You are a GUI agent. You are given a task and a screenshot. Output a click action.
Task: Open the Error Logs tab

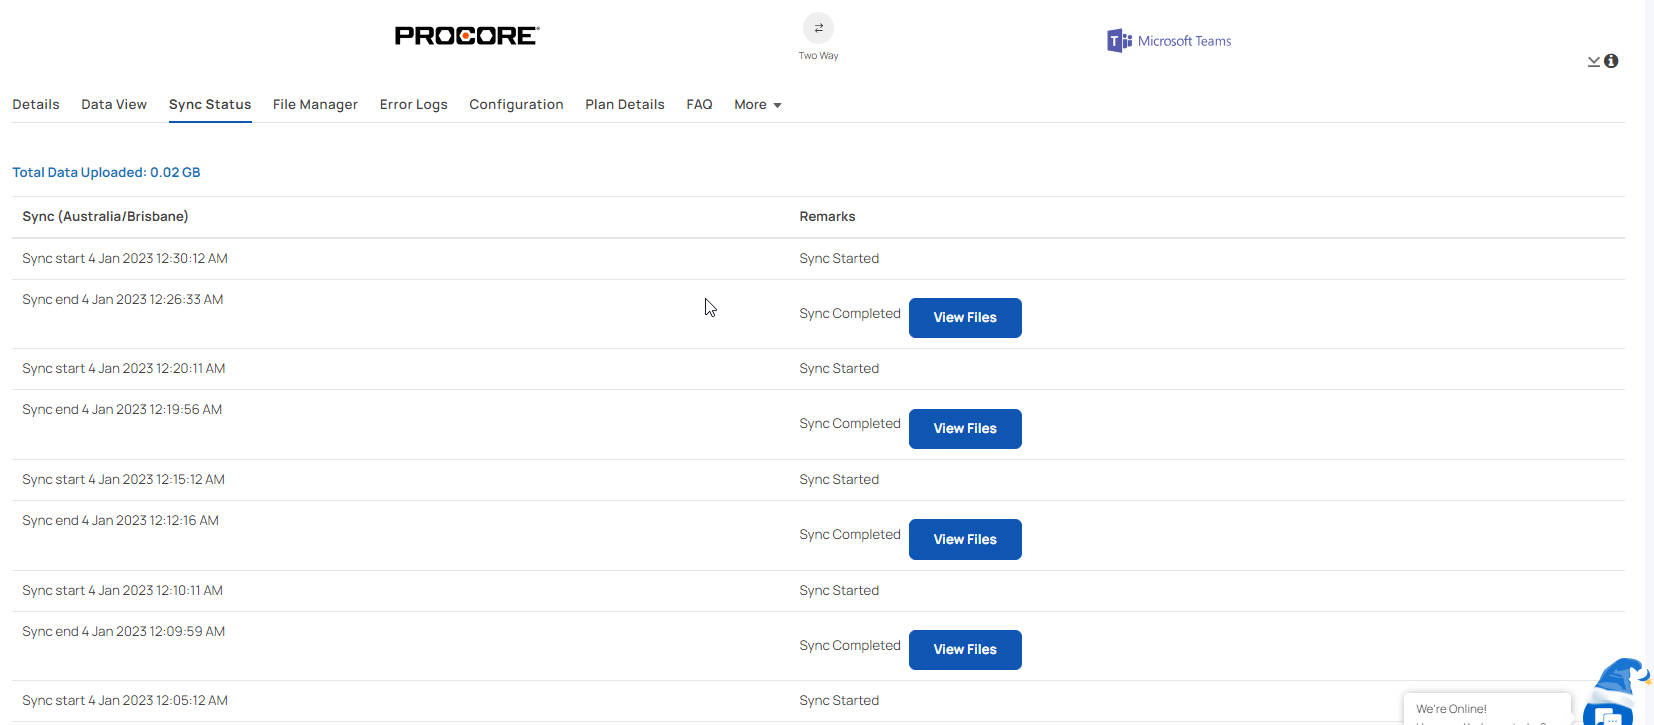point(413,105)
